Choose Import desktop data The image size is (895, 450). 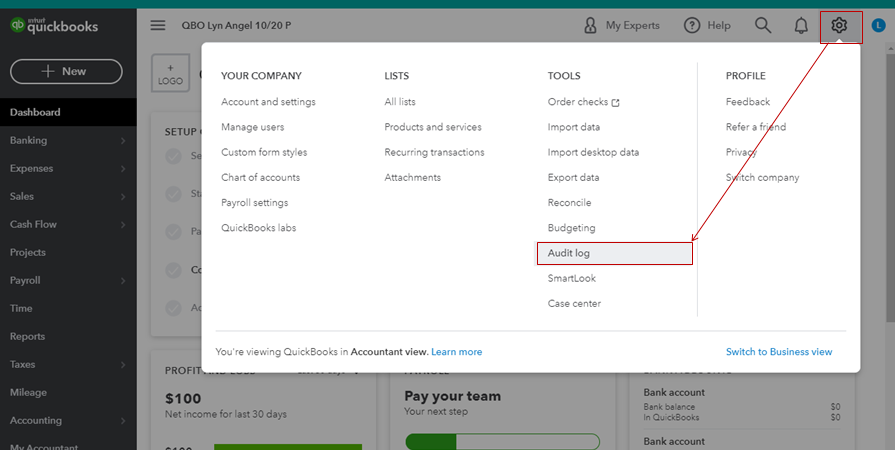click(x=593, y=152)
